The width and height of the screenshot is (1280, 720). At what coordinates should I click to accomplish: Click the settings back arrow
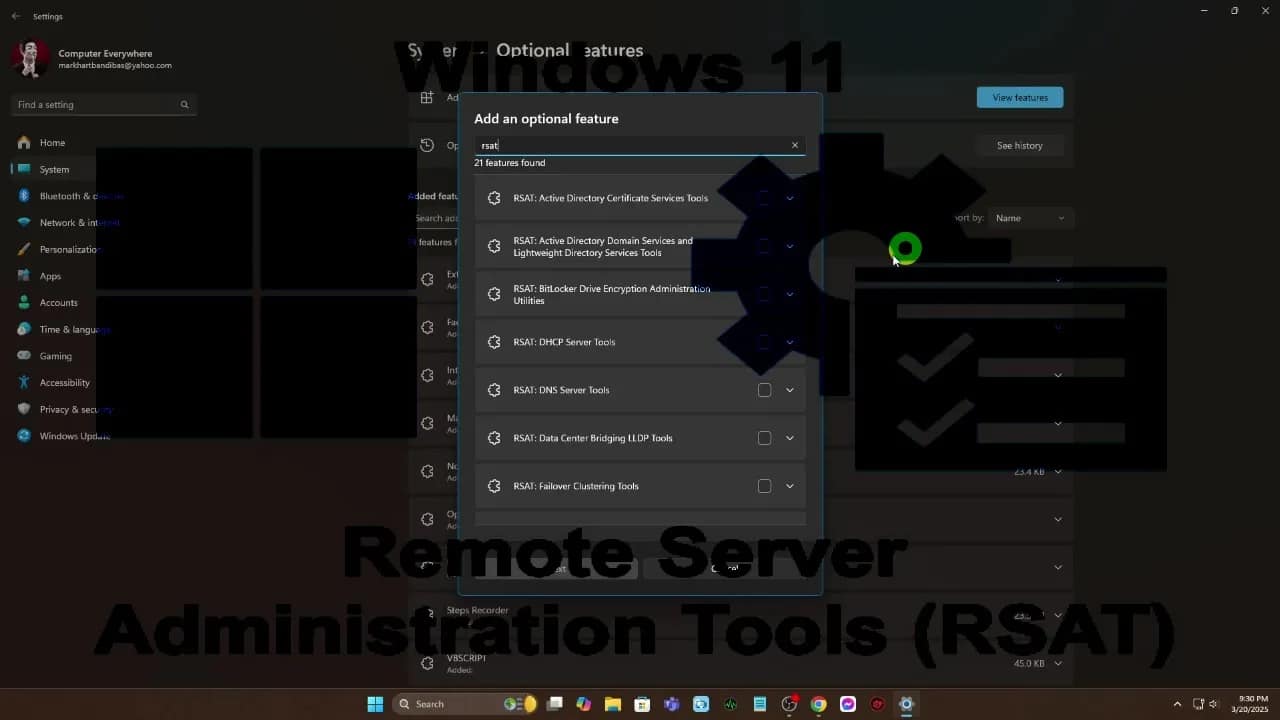[15, 16]
